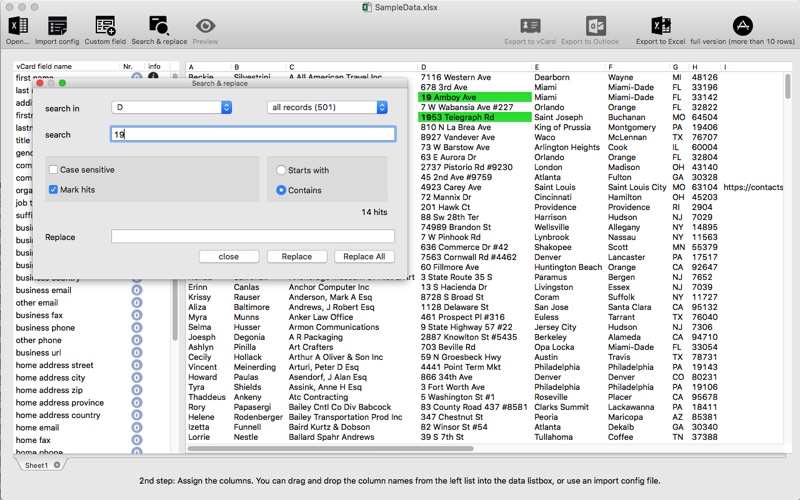Open the Custom field tool
Viewport: 800px width, 500px height.
tap(105, 26)
